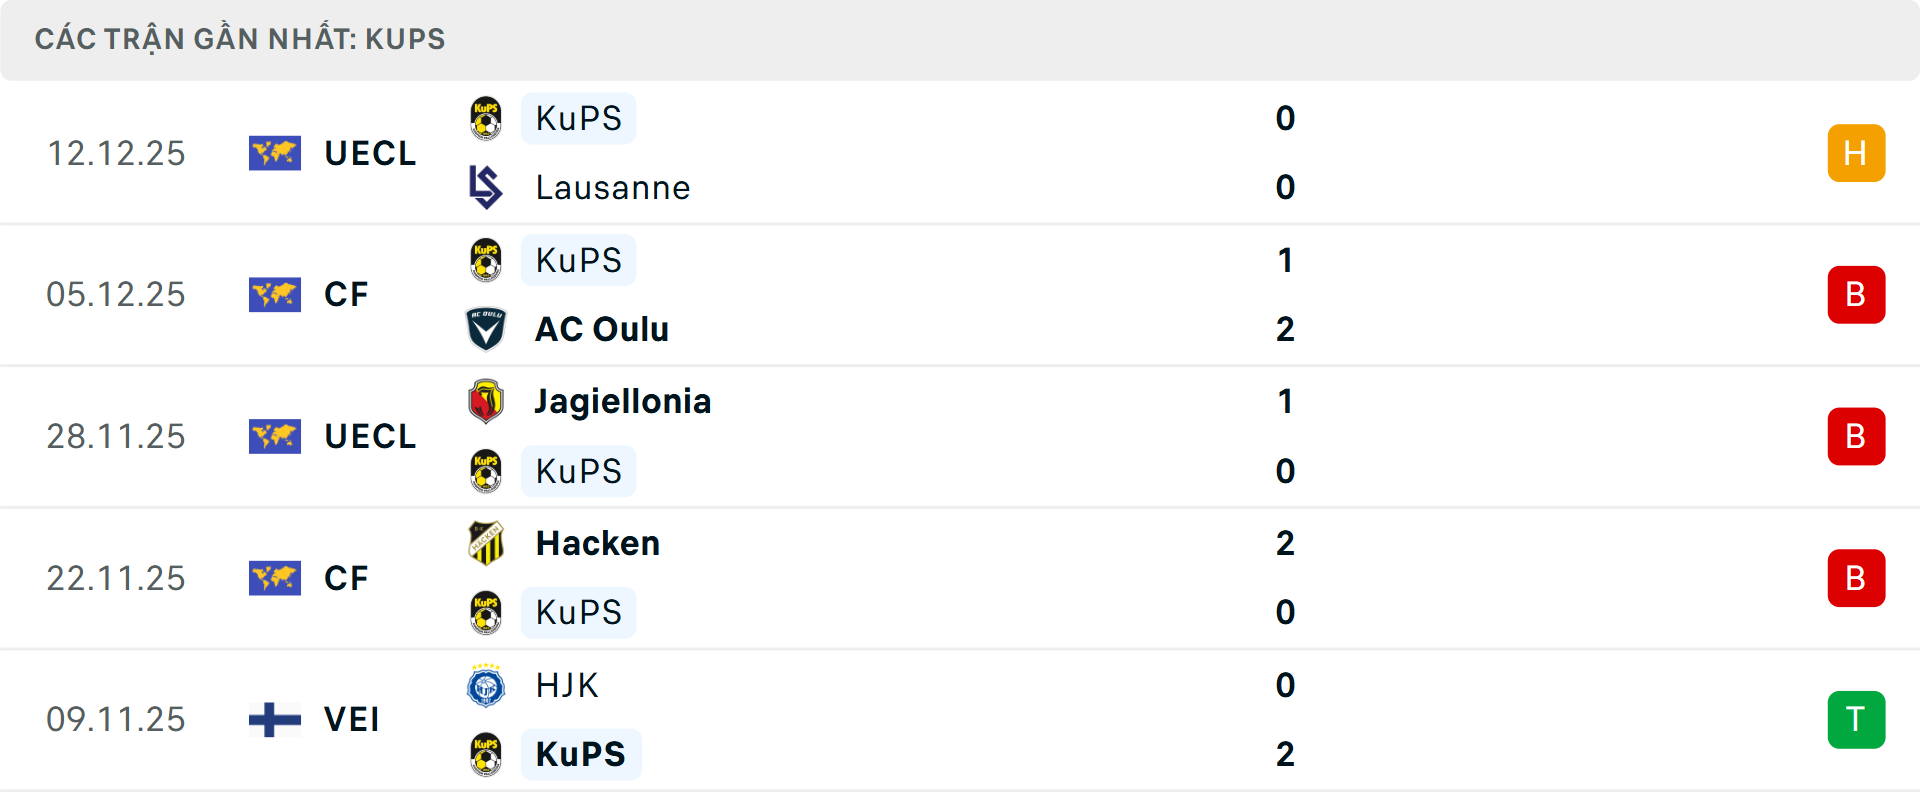Screen dimensions: 1920x792
Task: Click the 22.11.25 match date
Action: 116,578
